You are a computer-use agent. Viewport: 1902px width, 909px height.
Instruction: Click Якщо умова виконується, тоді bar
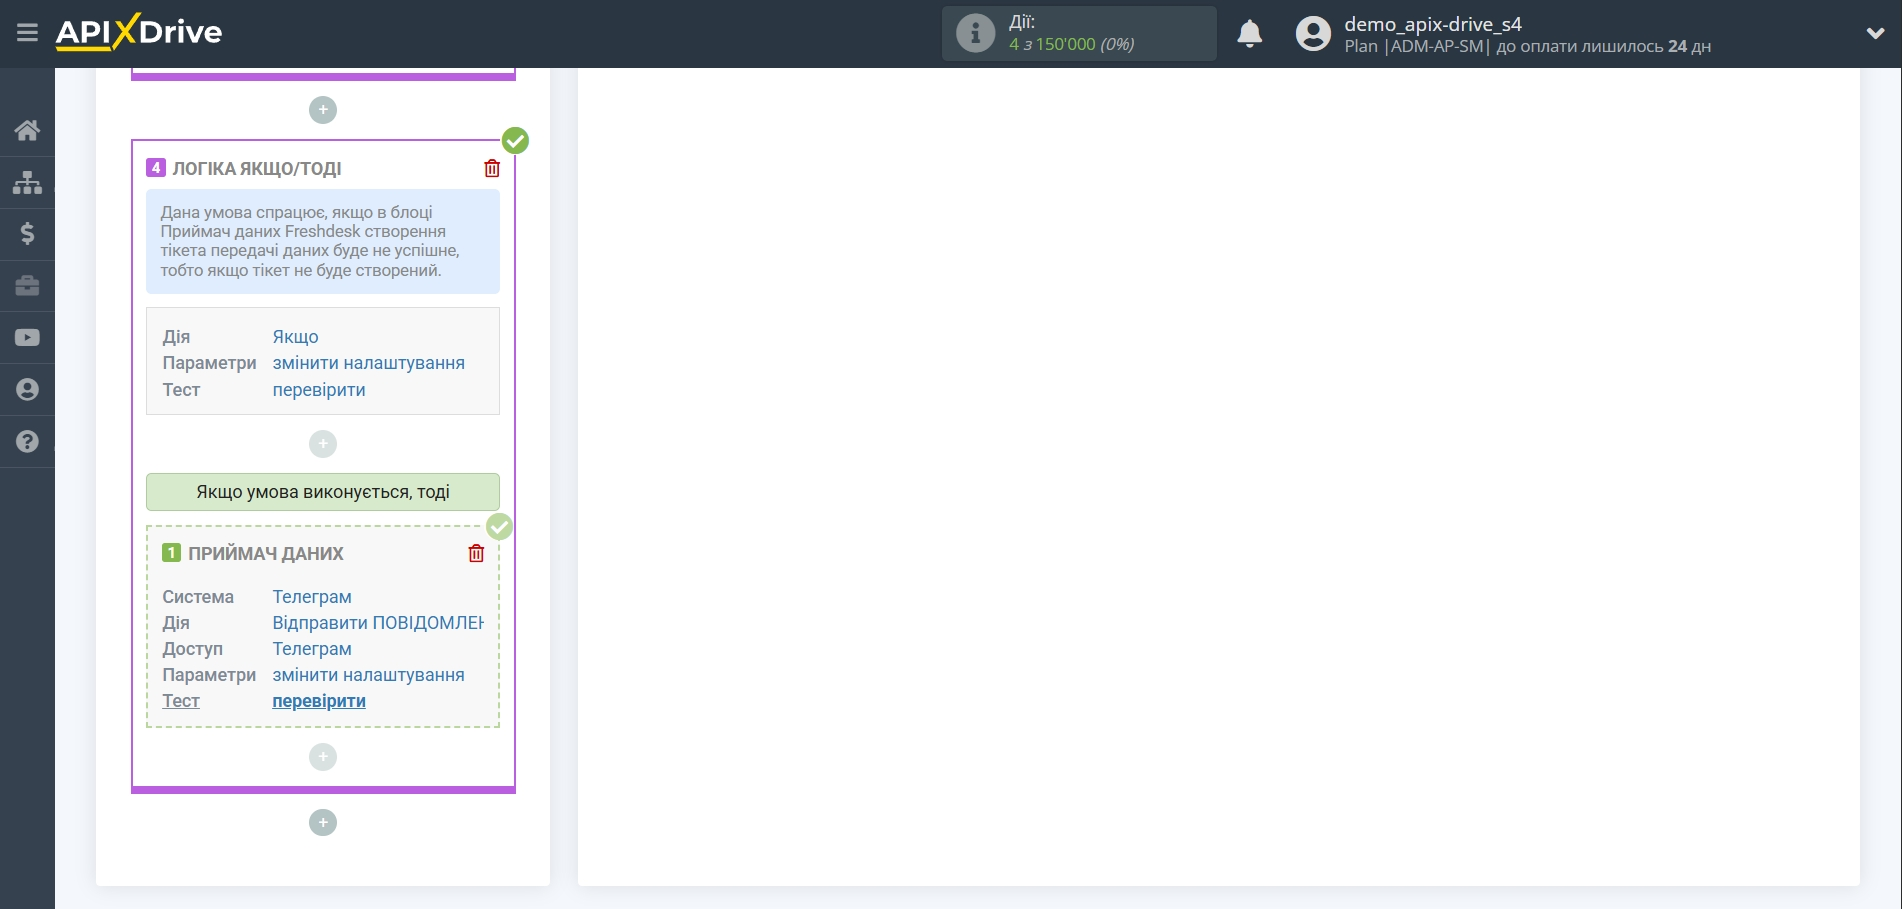click(x=323, y=492)
